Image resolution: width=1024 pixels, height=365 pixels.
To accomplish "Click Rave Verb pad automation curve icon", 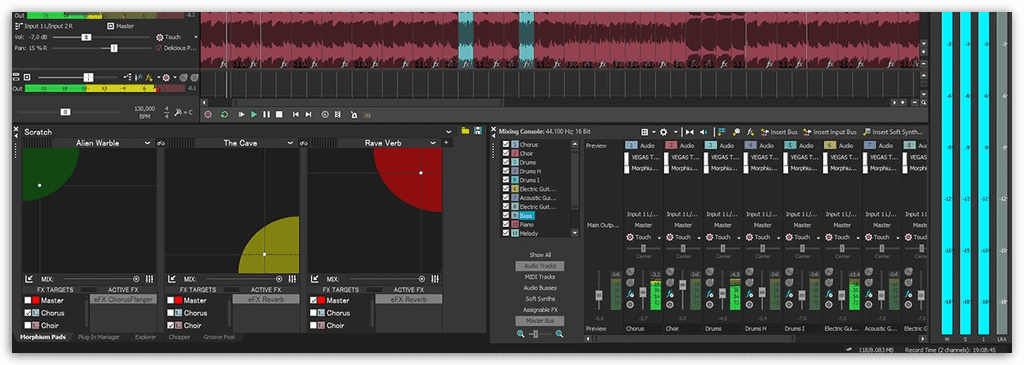I will [x=315, y=279].
